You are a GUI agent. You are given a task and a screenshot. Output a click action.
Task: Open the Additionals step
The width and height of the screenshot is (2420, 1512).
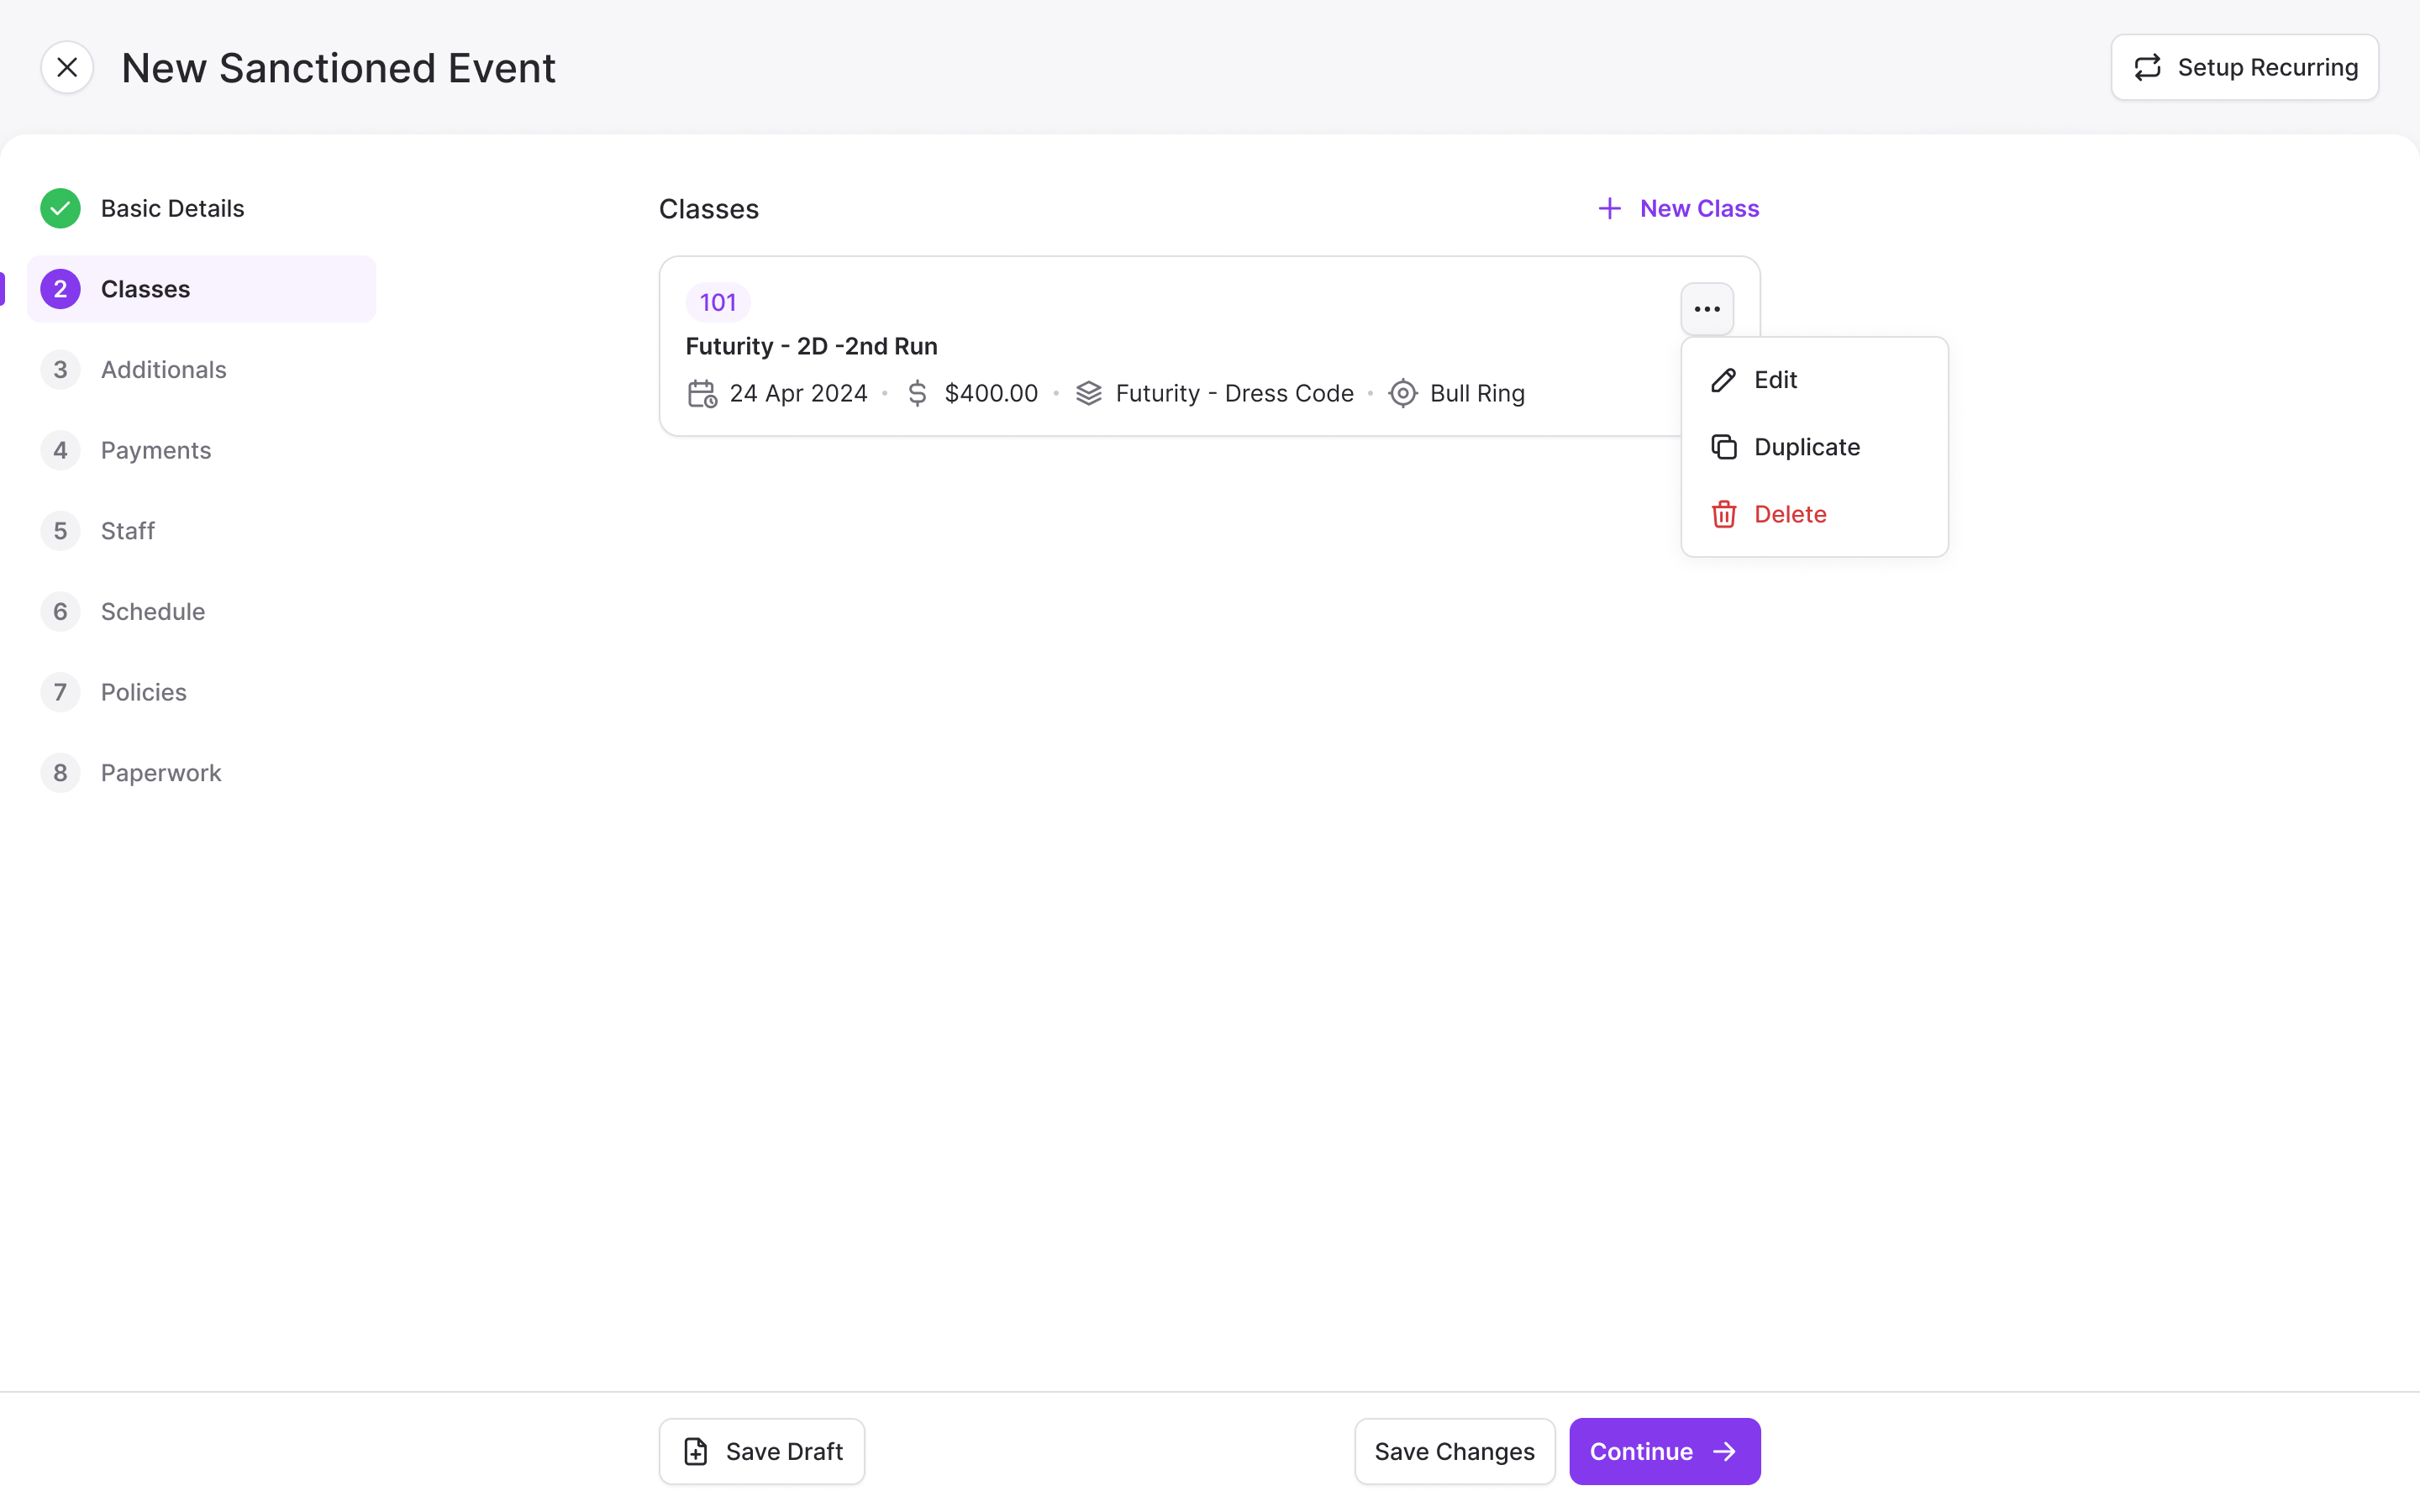click(x=201, y=370)
